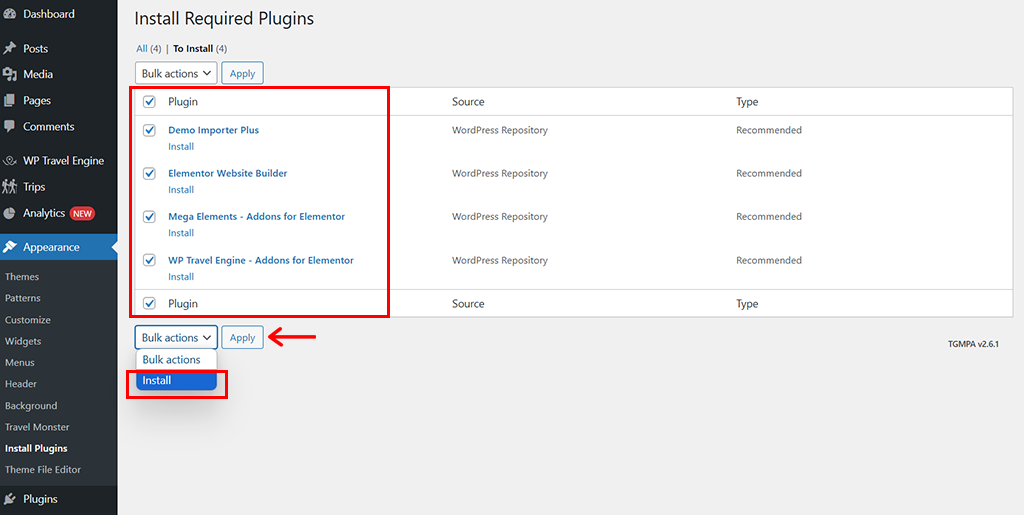Filter by the All (4) link
The width and height of the screenshot is (1024, 515).
click(141, 48)
